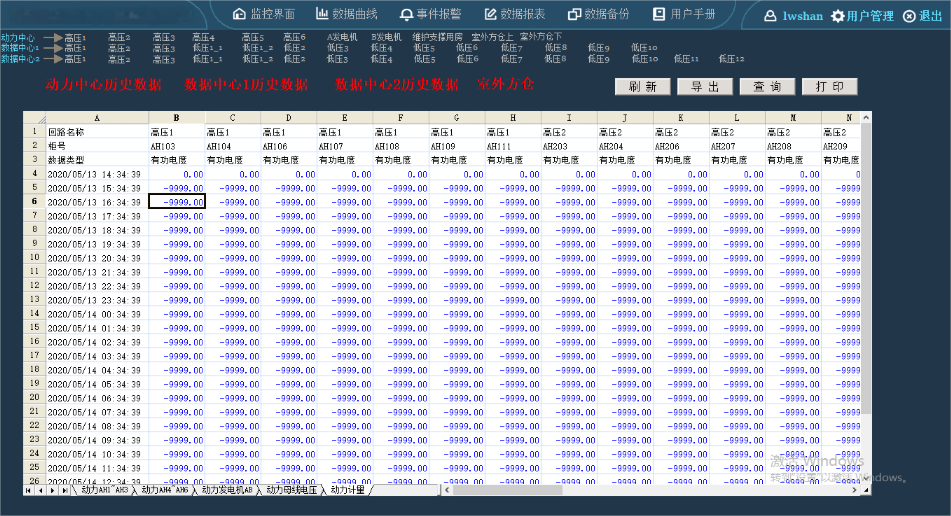Go to next sheet tab arrow
The height and width of the screenshot is (516, 951).
click(x=53, y=490)
